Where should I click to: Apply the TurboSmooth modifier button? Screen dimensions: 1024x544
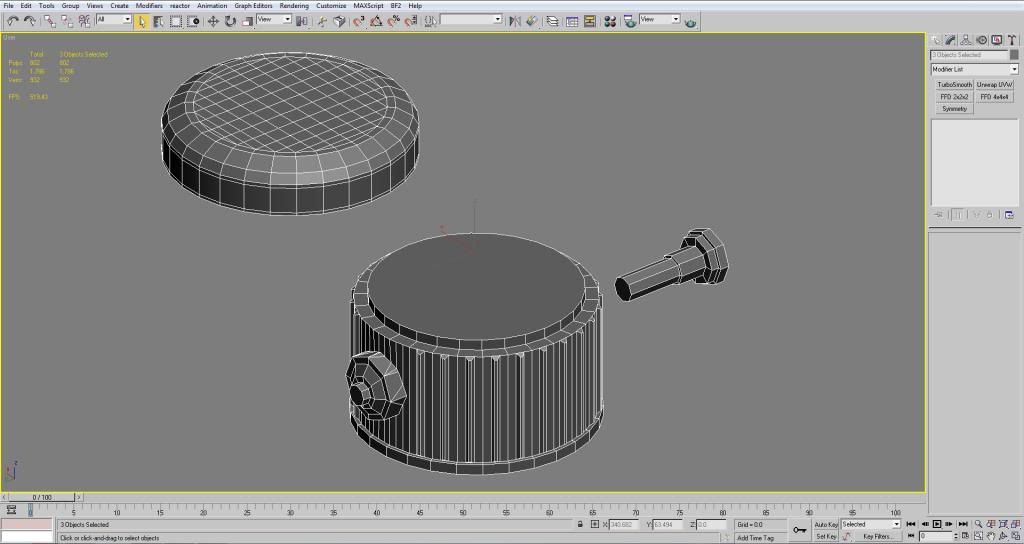pyautogui.click(x=954, y=85)
